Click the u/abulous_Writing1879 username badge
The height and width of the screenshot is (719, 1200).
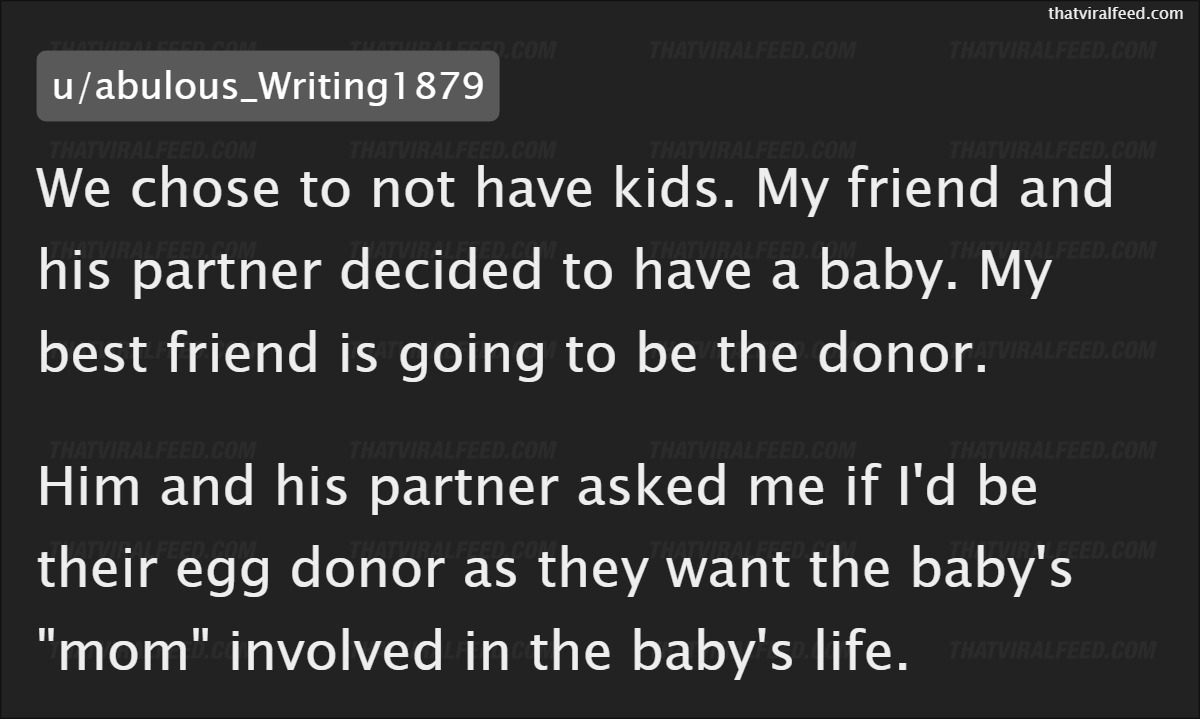coord(267,86)
